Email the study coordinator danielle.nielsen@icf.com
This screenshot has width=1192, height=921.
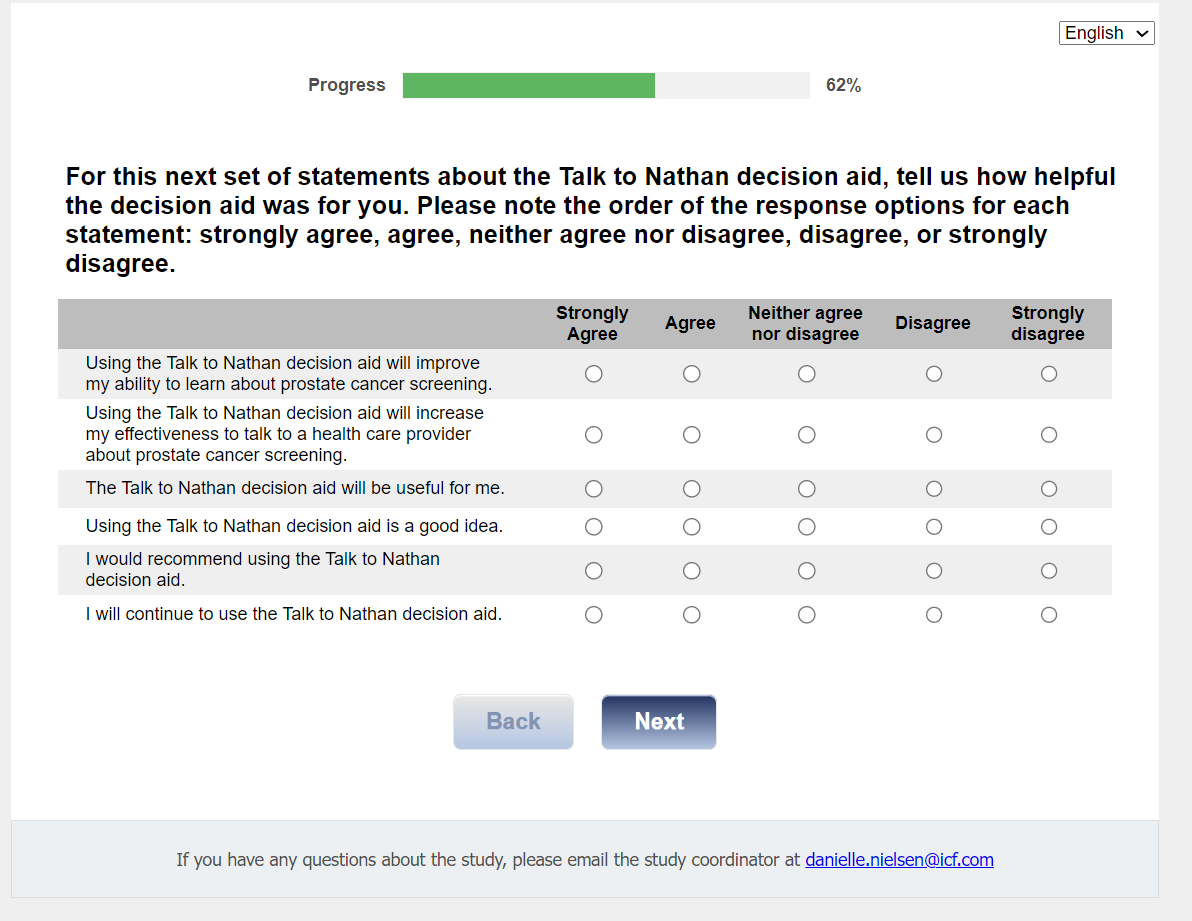coord(899,860)
